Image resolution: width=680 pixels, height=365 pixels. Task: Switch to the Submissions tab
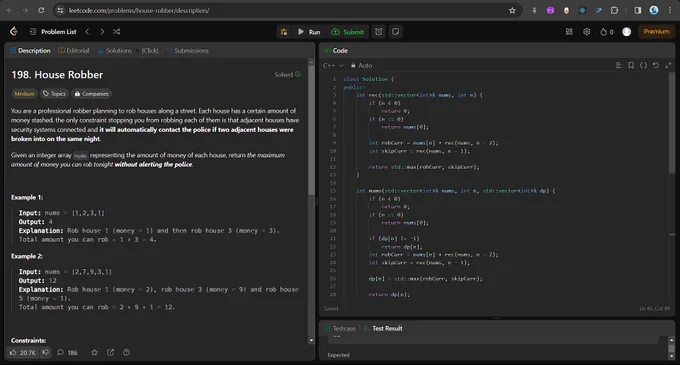(187, 51)
